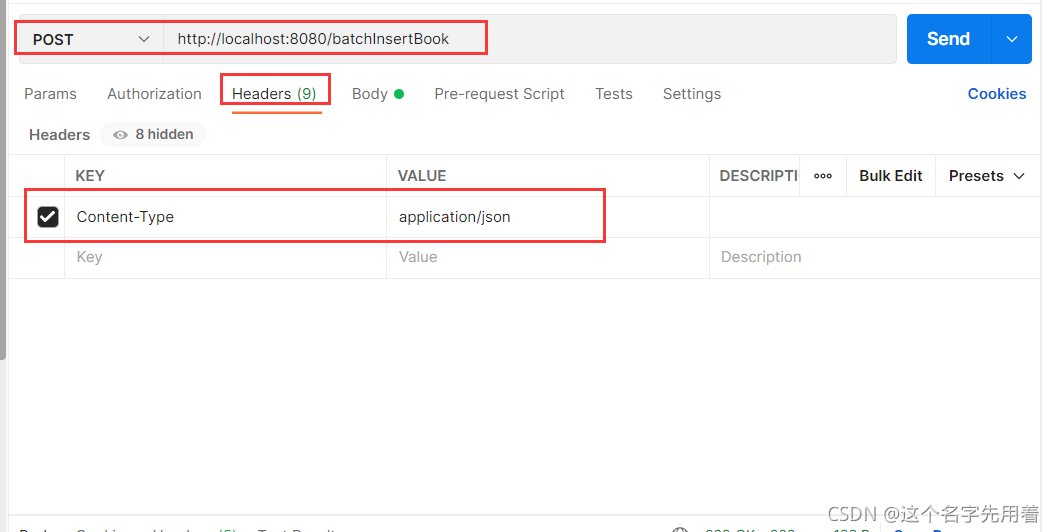Click the Headers section label
The image size is (1054, 532).
coord(59,135)
